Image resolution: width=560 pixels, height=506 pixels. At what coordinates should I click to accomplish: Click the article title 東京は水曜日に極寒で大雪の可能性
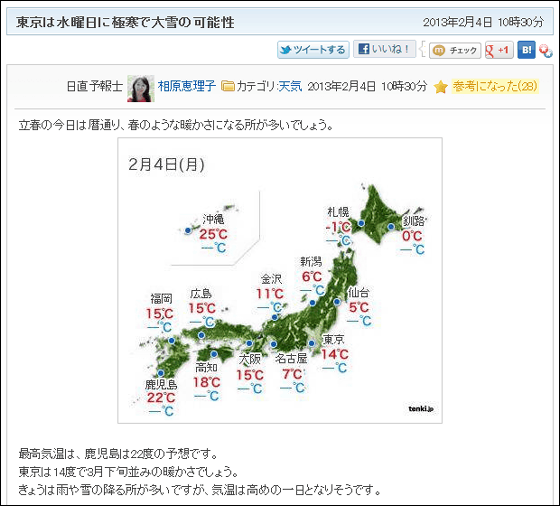coord(125,22)
